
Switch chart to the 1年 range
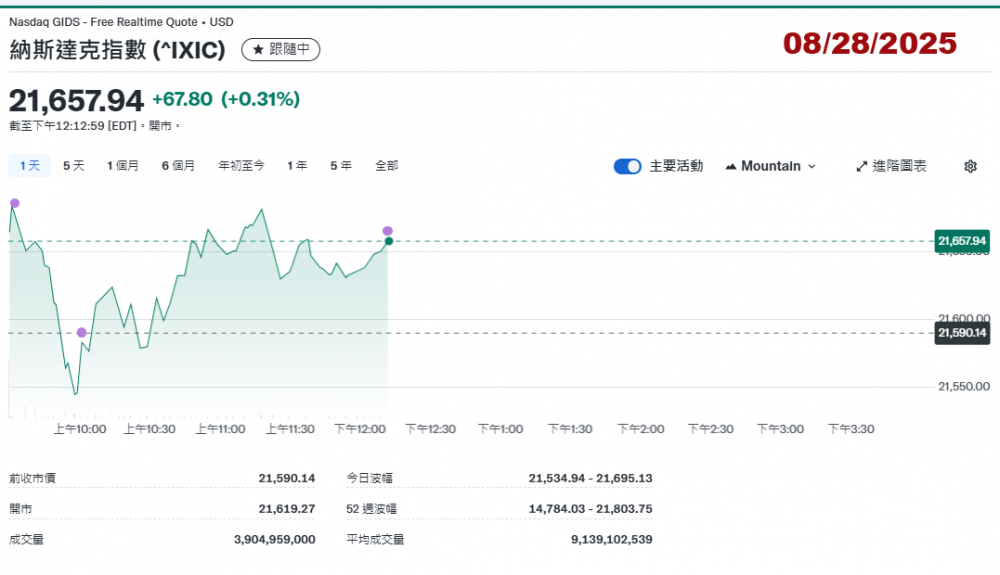coord(297,166)
